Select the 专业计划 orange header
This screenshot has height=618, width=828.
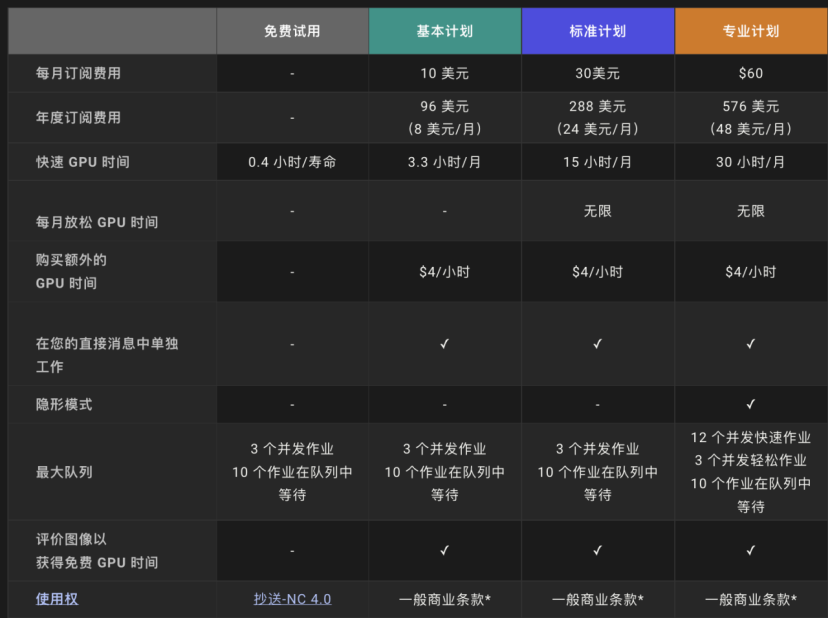751,31
